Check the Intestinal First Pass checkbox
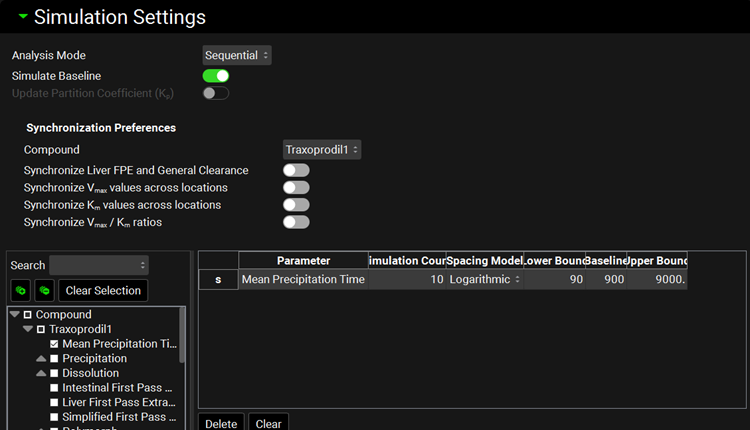The width and height of the screenshot is (750, 430). 54,388
